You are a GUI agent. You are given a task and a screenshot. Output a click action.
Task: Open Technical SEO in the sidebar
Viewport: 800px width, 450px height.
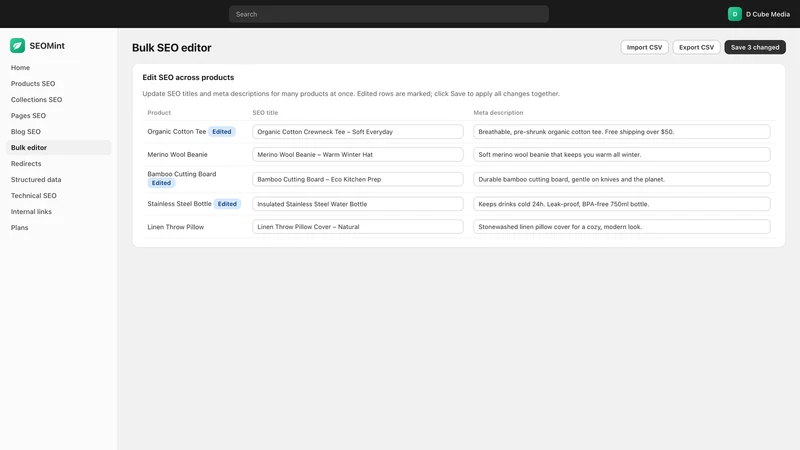point(34,195)
